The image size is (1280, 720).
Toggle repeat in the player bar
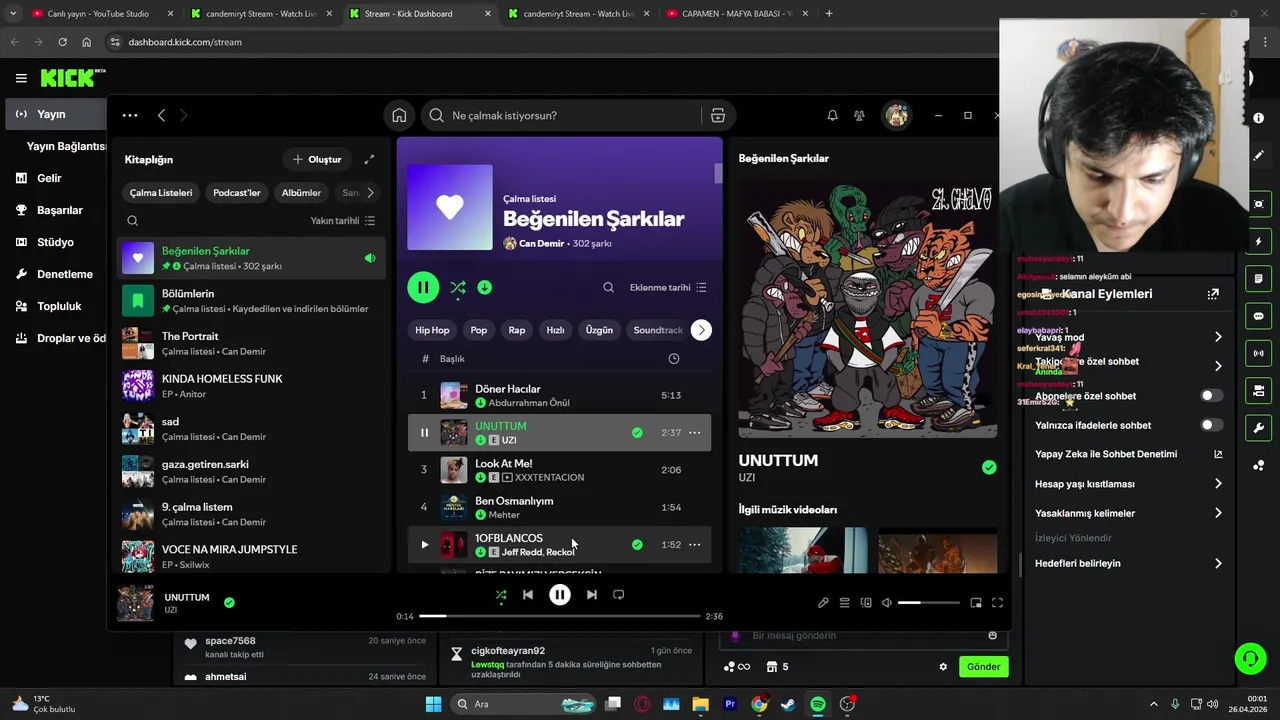click(x=618, y=595)
